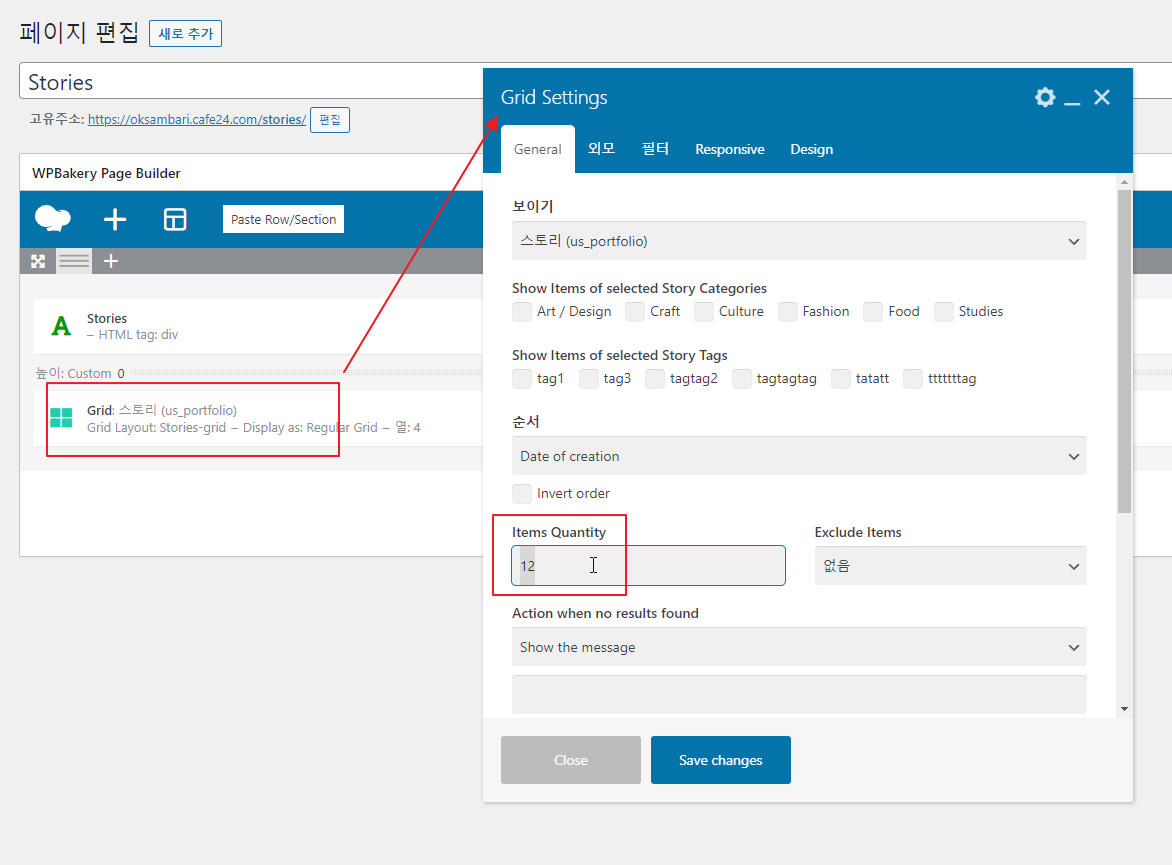Open the 보이기 post type dropdown

[x=799, y=241]
